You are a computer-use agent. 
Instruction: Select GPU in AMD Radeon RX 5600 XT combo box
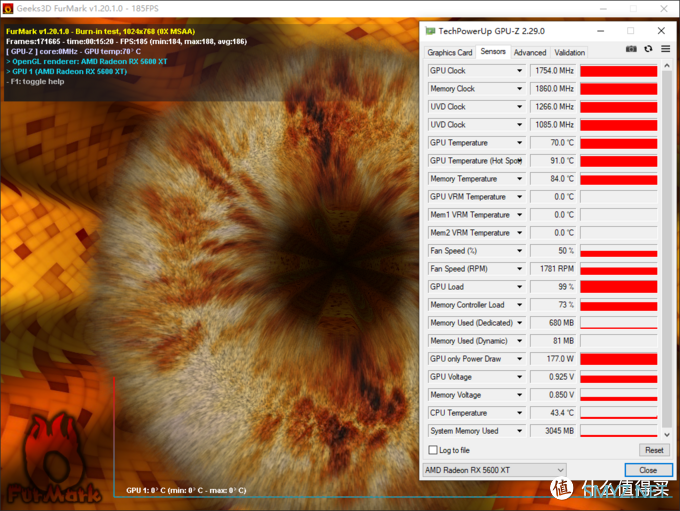coord(494,470)
